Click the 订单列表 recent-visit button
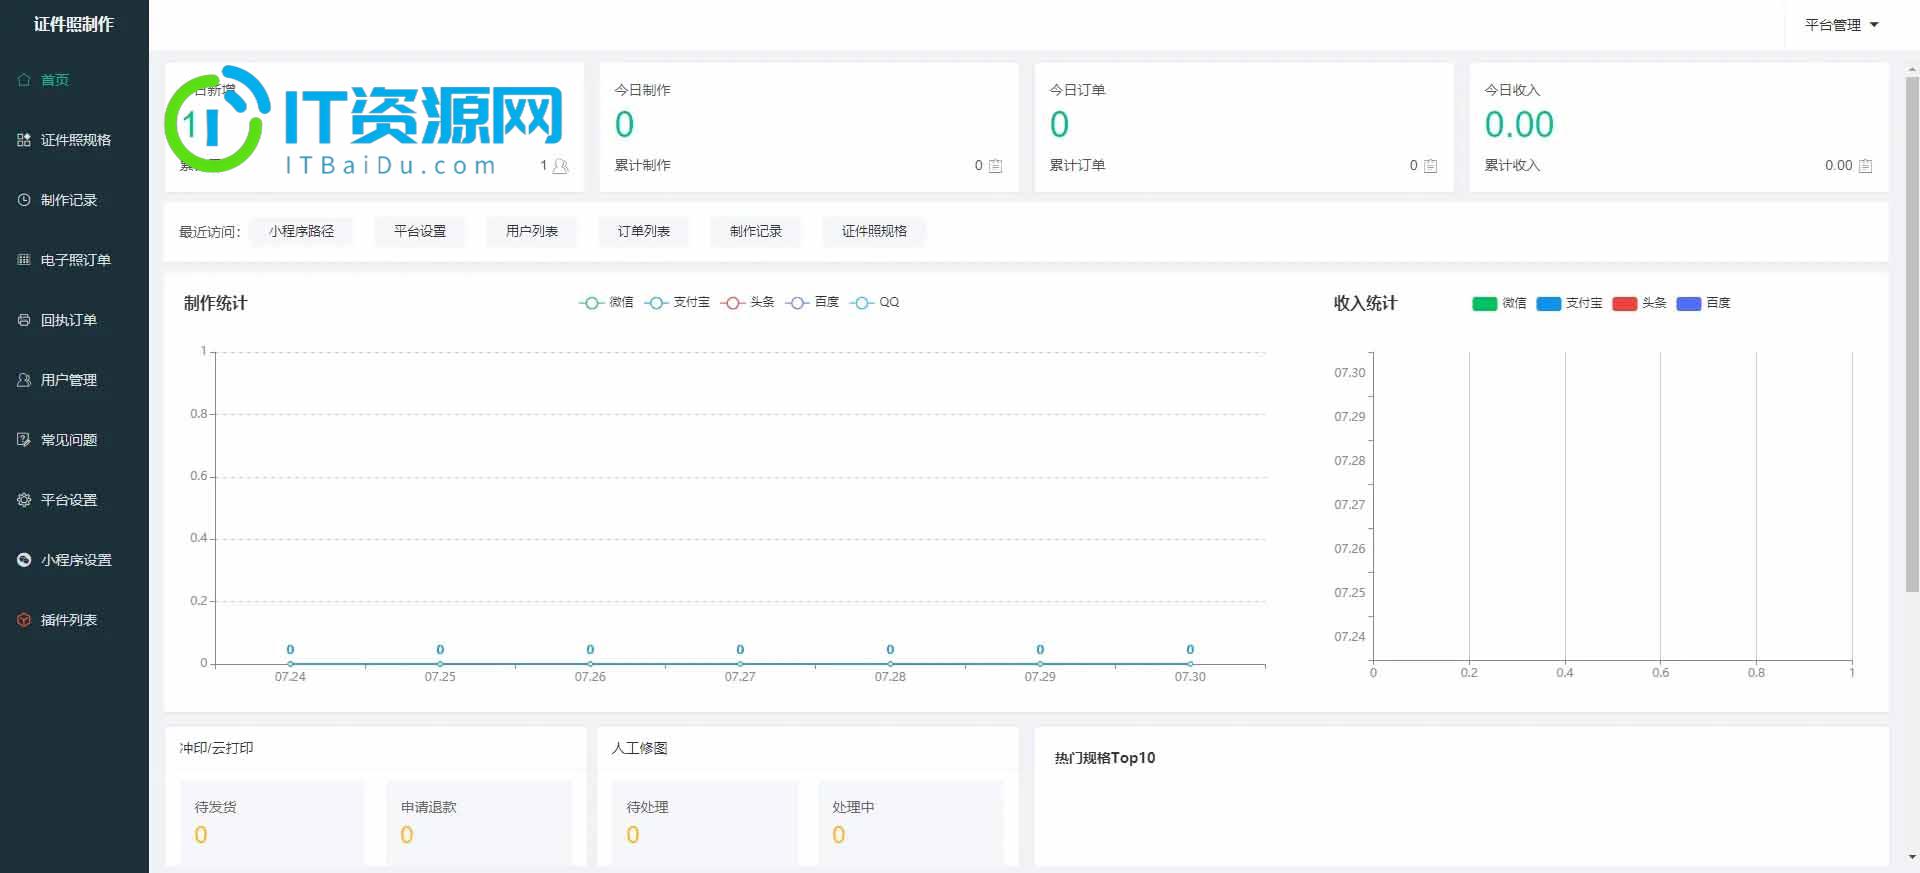Viewport: 1920px width, 873px height. tap(643, 231)
